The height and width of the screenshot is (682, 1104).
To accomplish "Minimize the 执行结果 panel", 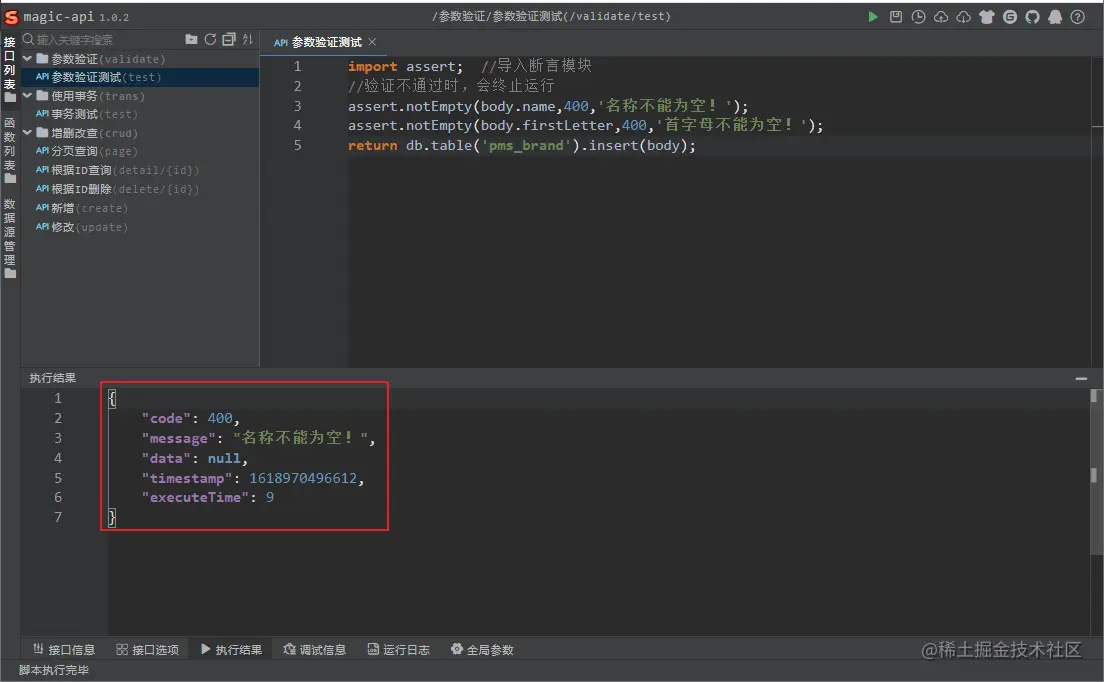I will (1081, 379).
